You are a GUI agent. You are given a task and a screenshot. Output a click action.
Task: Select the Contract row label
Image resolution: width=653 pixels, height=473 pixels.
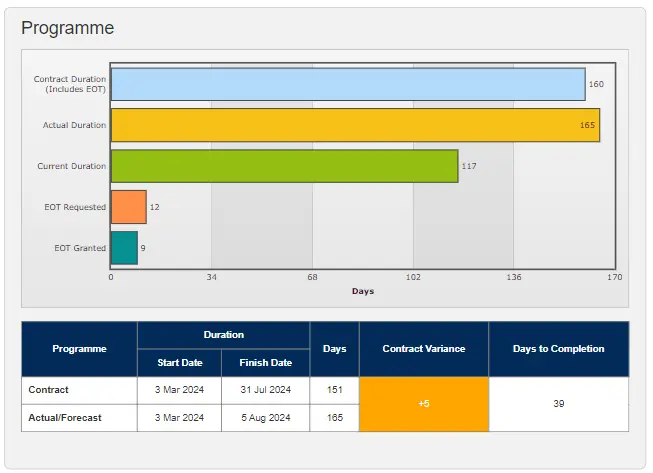click(x=49, y=390)
